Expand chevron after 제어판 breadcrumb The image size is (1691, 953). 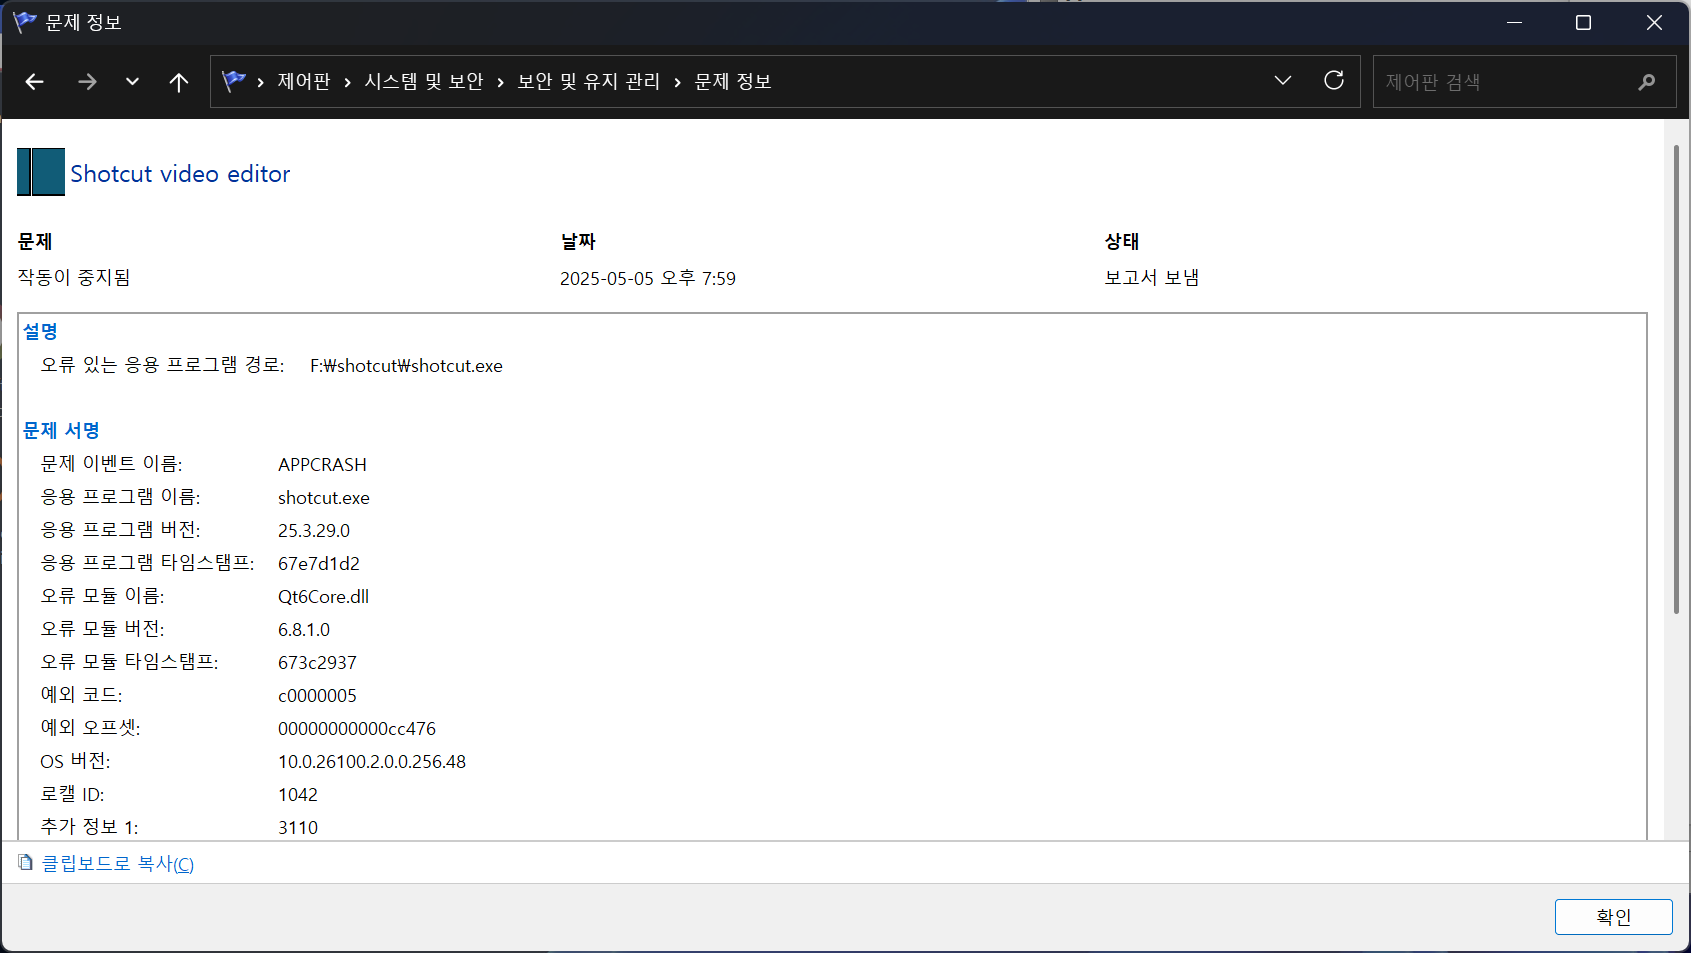point(347,82)
